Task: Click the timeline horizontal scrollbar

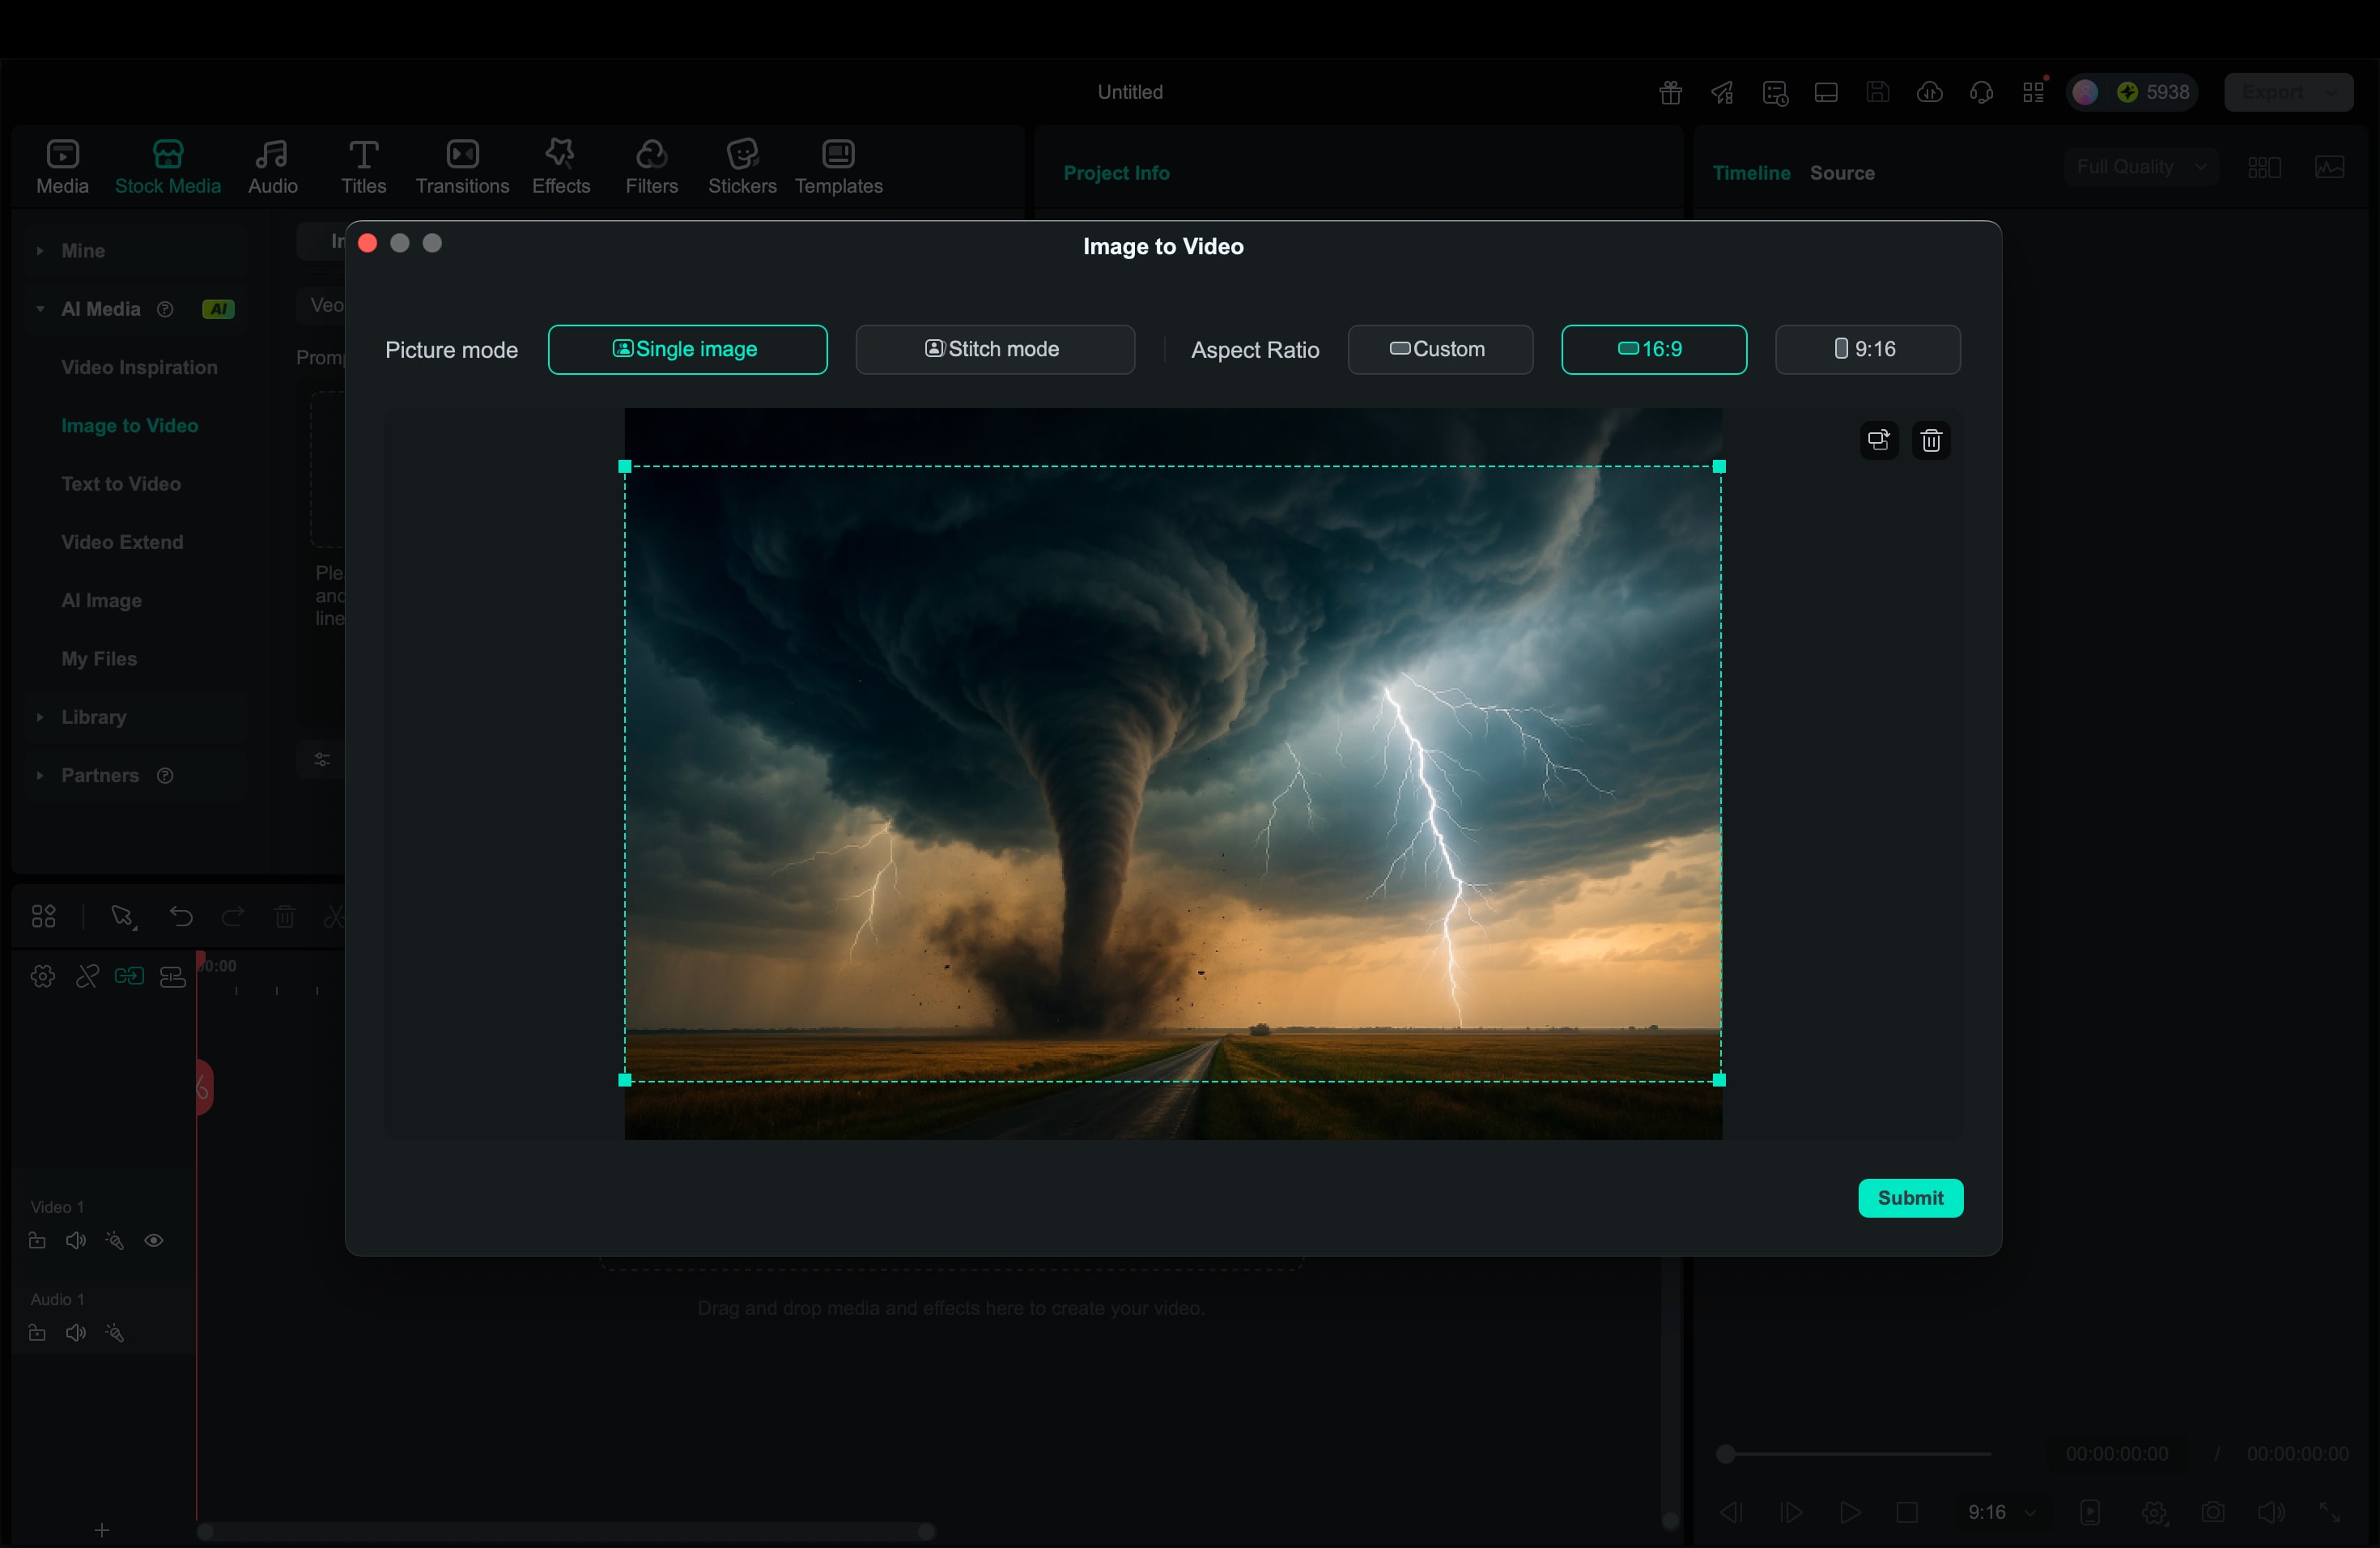Action: click(565, 1530)
